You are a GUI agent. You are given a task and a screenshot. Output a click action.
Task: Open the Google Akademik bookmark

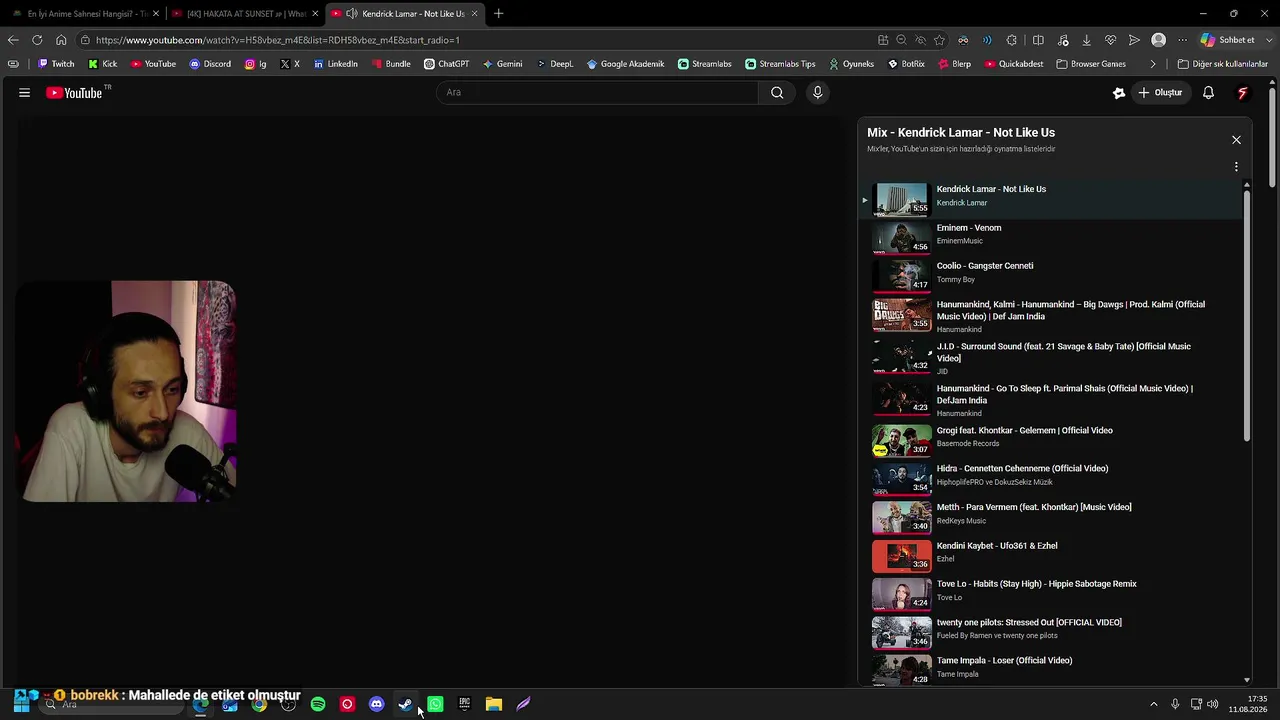point(625,64)
